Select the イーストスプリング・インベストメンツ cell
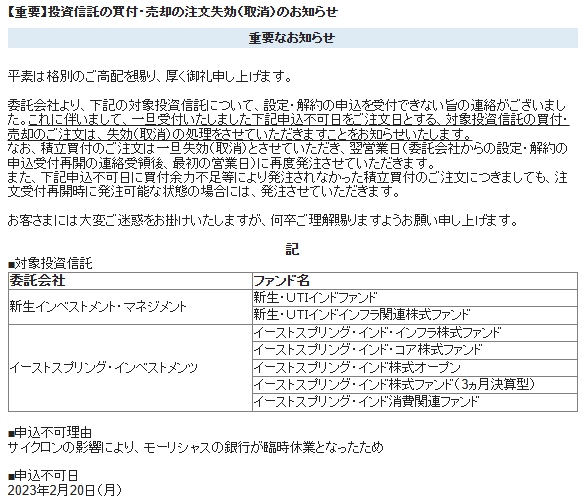Viewport: 583px width, 503px height. 130,368
